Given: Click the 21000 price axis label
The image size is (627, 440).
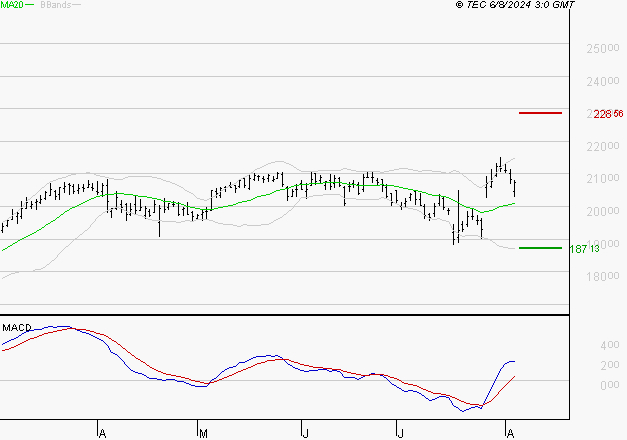Looking at the screenshot, I should pos(603,179).
